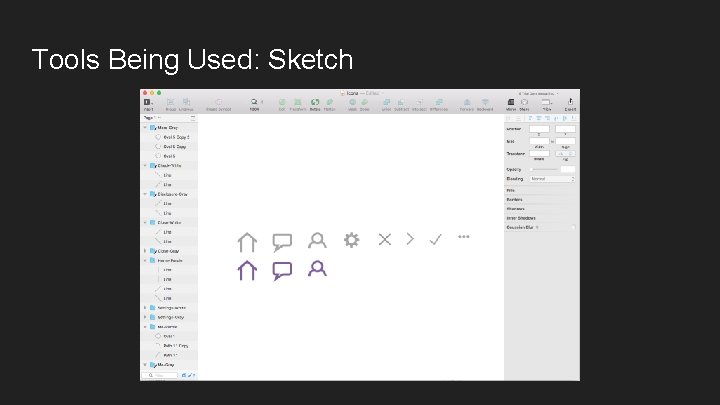Screen dimensions: 720x405
Task: Open the Insert tool menu in toolbar
Action: [148, 102]
